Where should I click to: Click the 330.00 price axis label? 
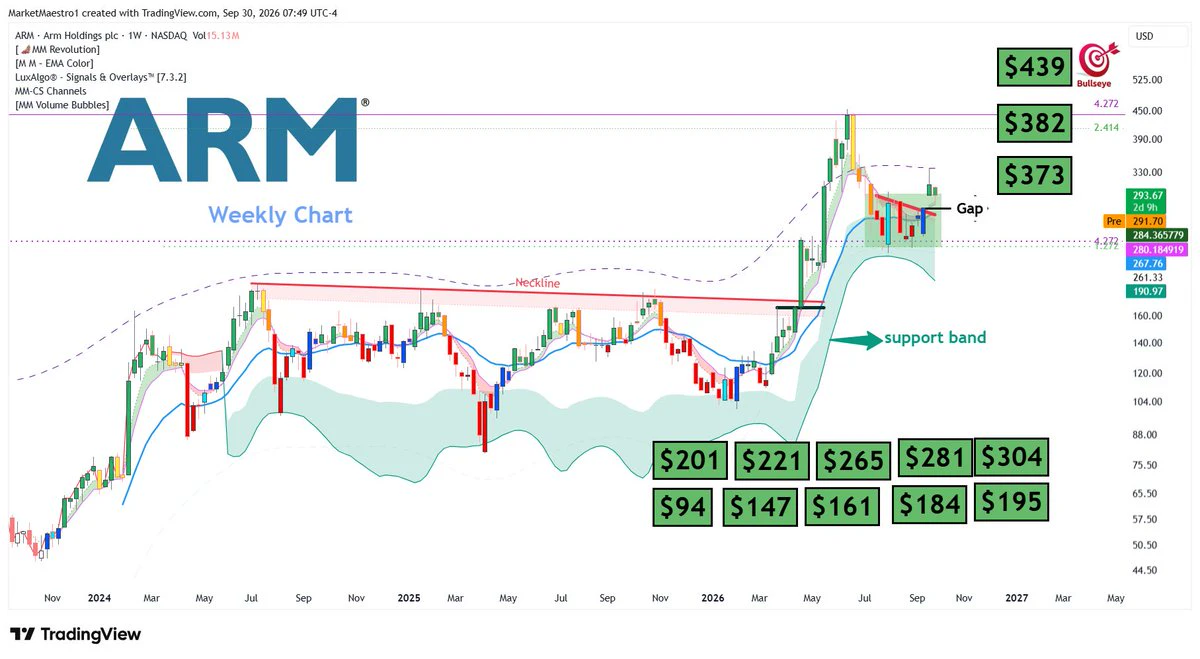1148,172
